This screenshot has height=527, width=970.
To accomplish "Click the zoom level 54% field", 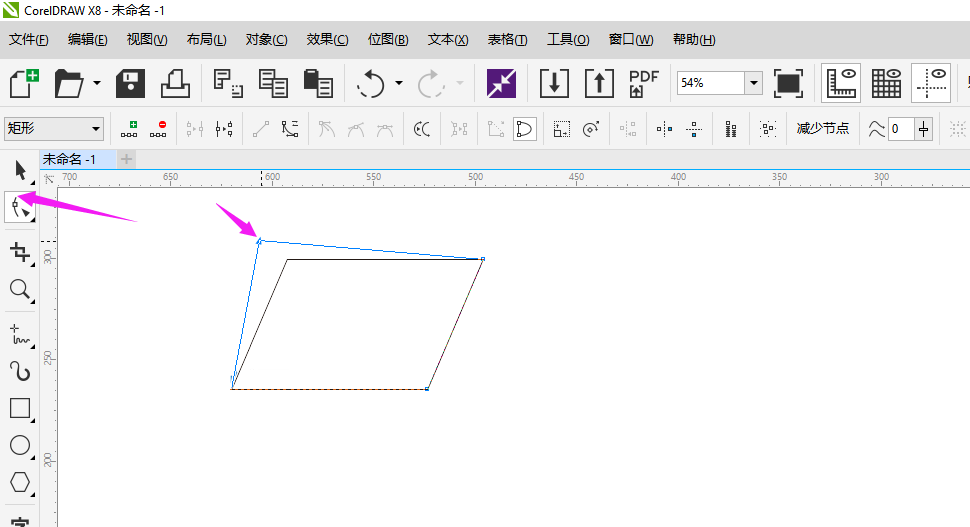I will click(710, 83).
